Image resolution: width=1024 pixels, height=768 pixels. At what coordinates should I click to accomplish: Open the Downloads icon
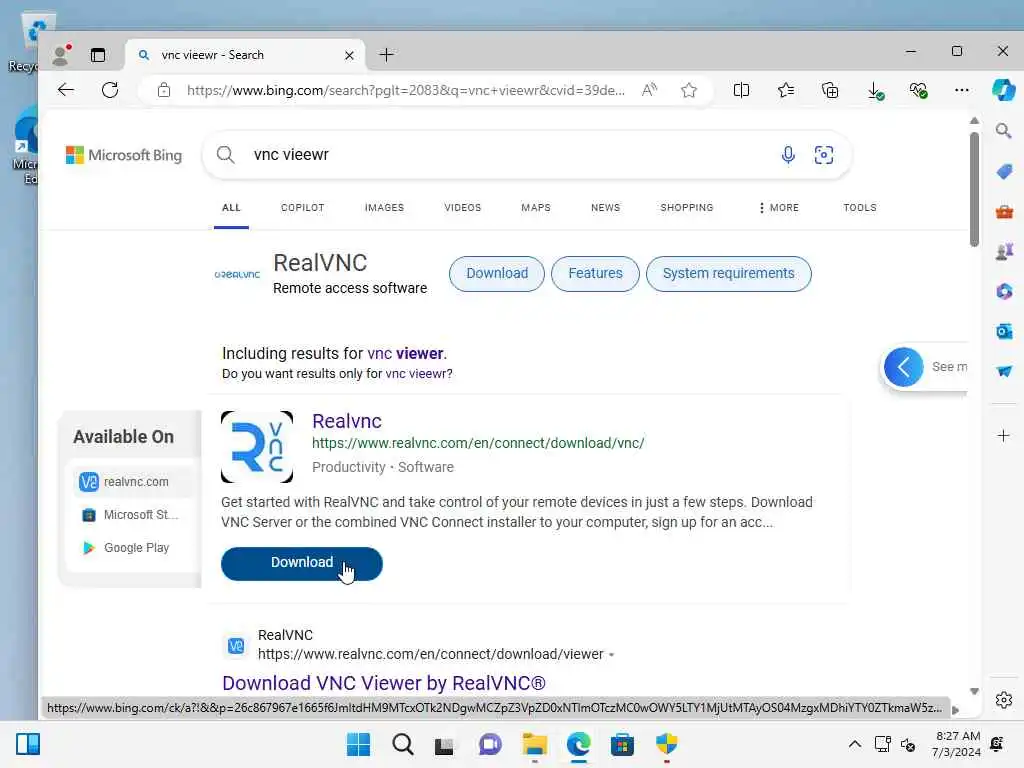(875, 90)
